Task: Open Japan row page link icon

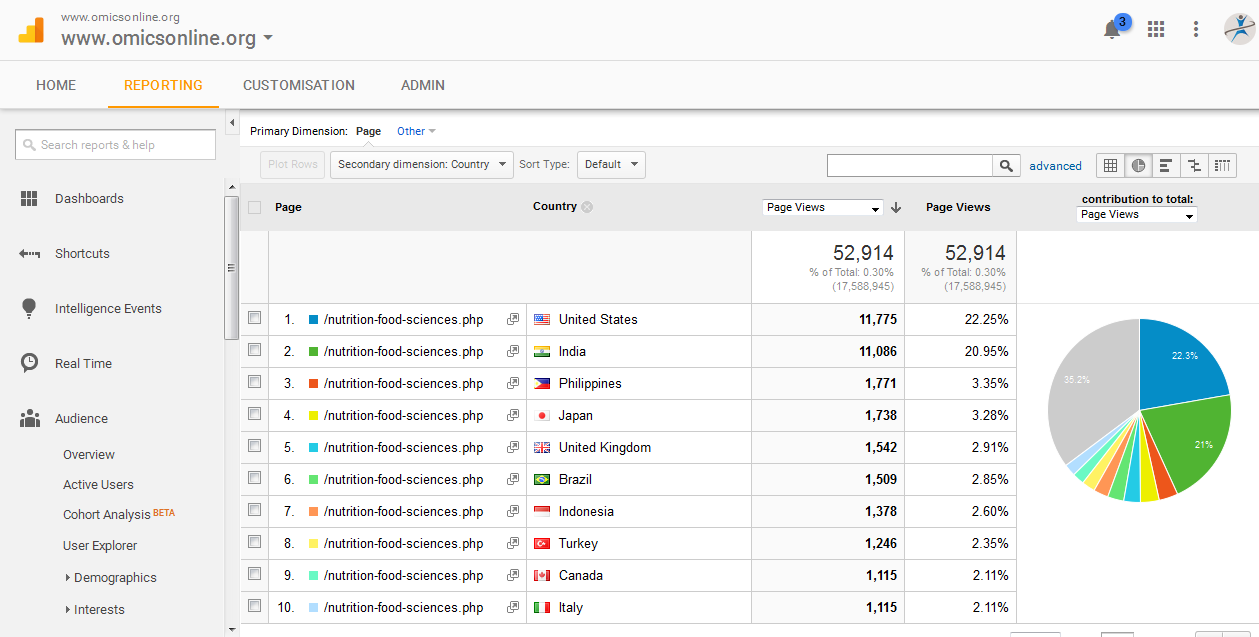Action: [x=513, y=416]
